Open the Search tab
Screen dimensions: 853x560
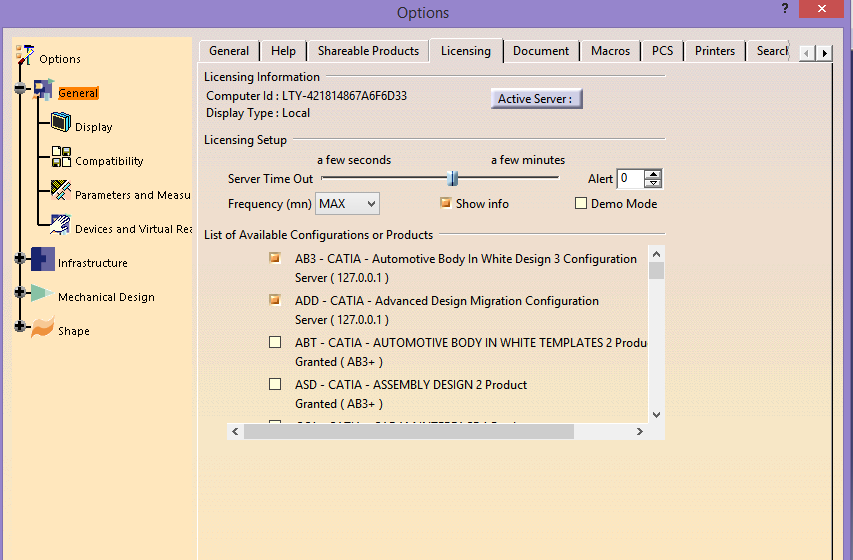point(768,51)
